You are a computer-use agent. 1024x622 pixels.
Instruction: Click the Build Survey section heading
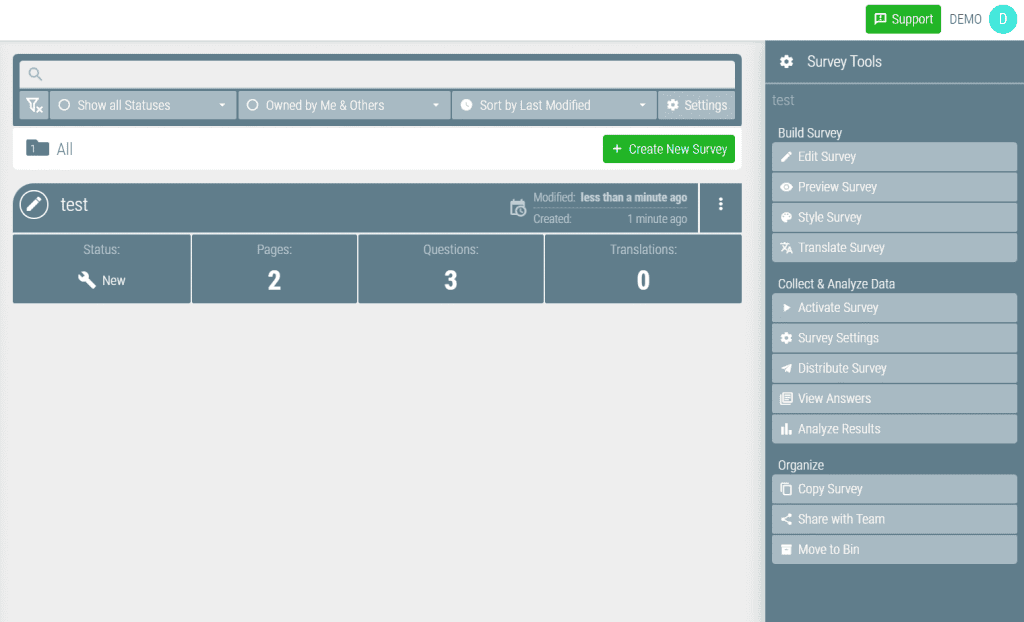click(810, 133)
